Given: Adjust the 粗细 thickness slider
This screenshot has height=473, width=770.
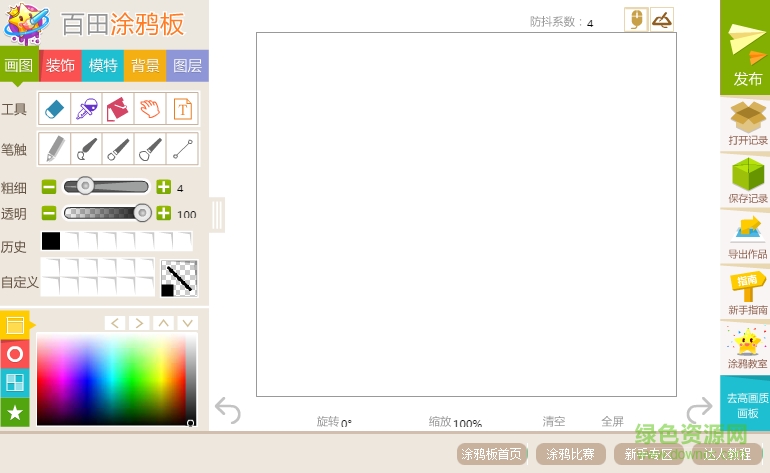Looking at the screenshot, I should click(x=106, y=186).
